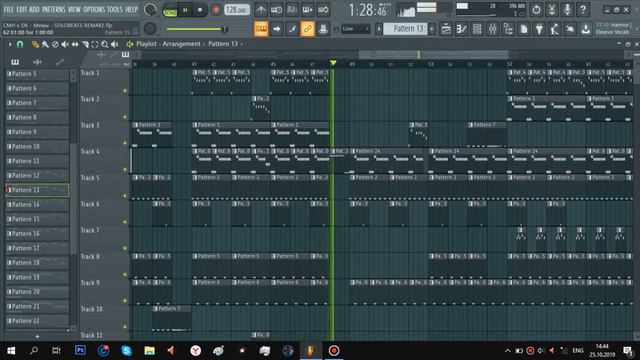Open the Mixer view icon
The width and height of the screenshot is (640, 360).
pyautogui.click(x=493, y=29)
